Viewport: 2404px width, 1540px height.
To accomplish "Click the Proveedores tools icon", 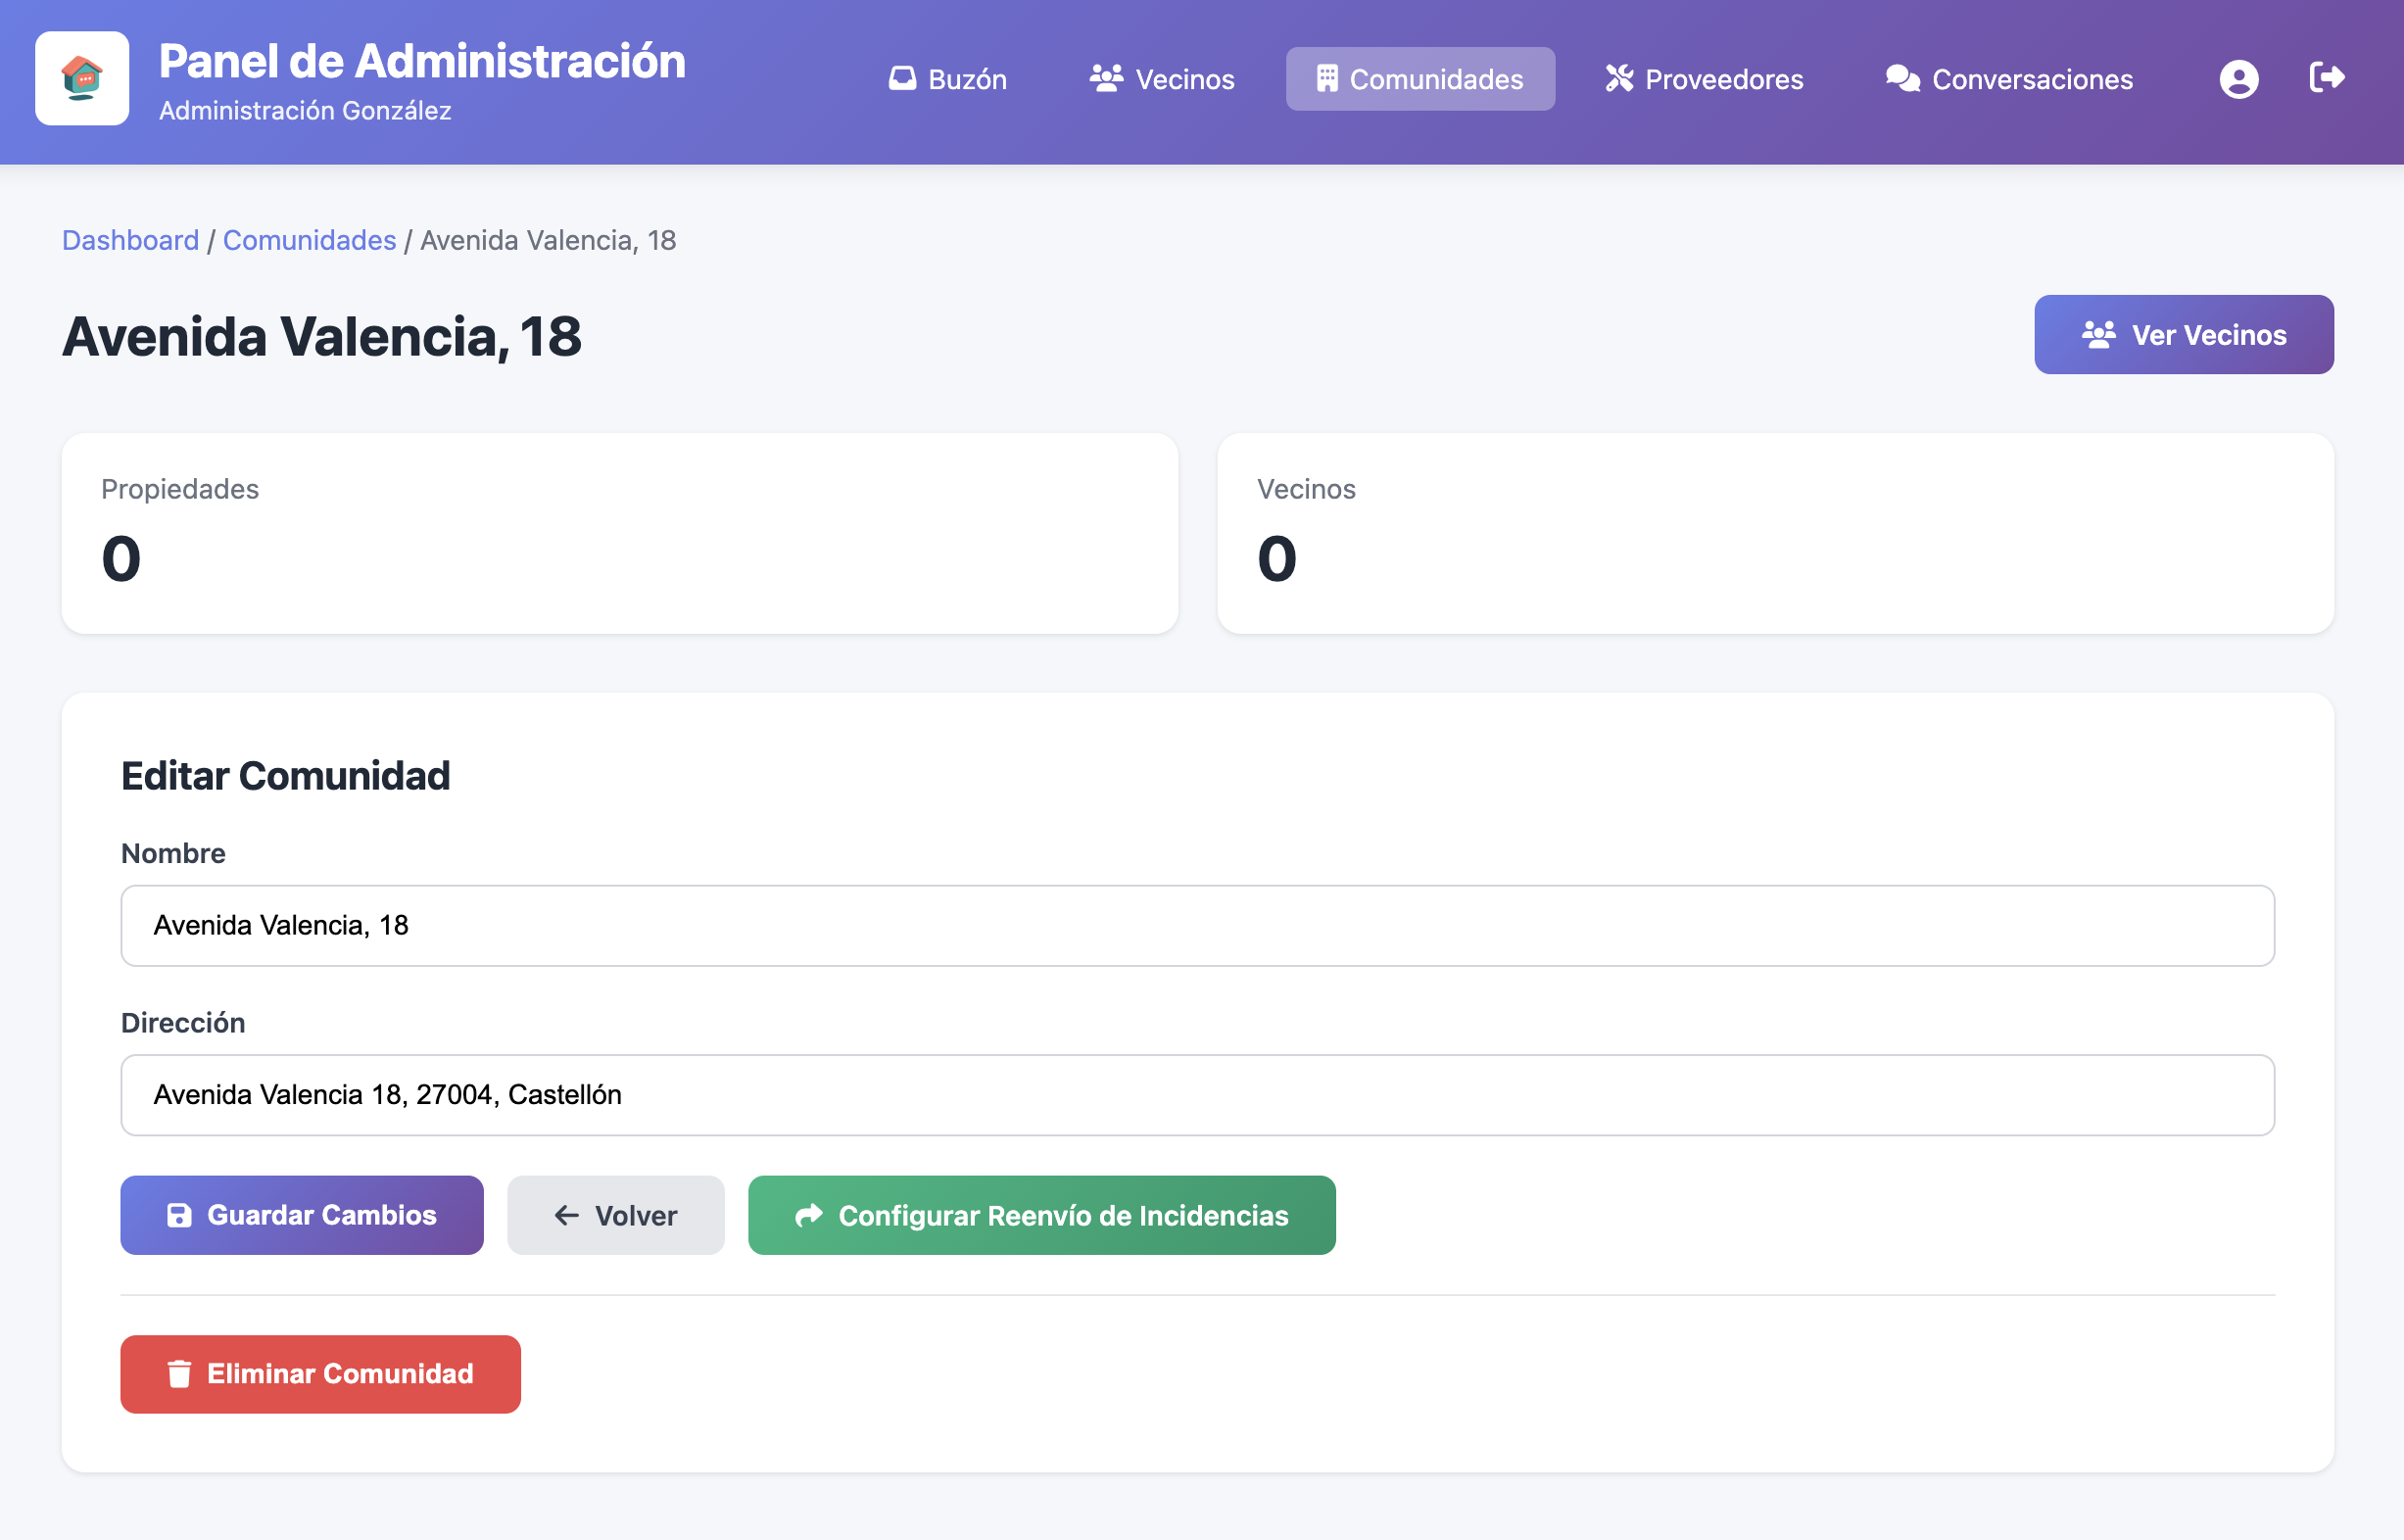I will [1619, 79].
